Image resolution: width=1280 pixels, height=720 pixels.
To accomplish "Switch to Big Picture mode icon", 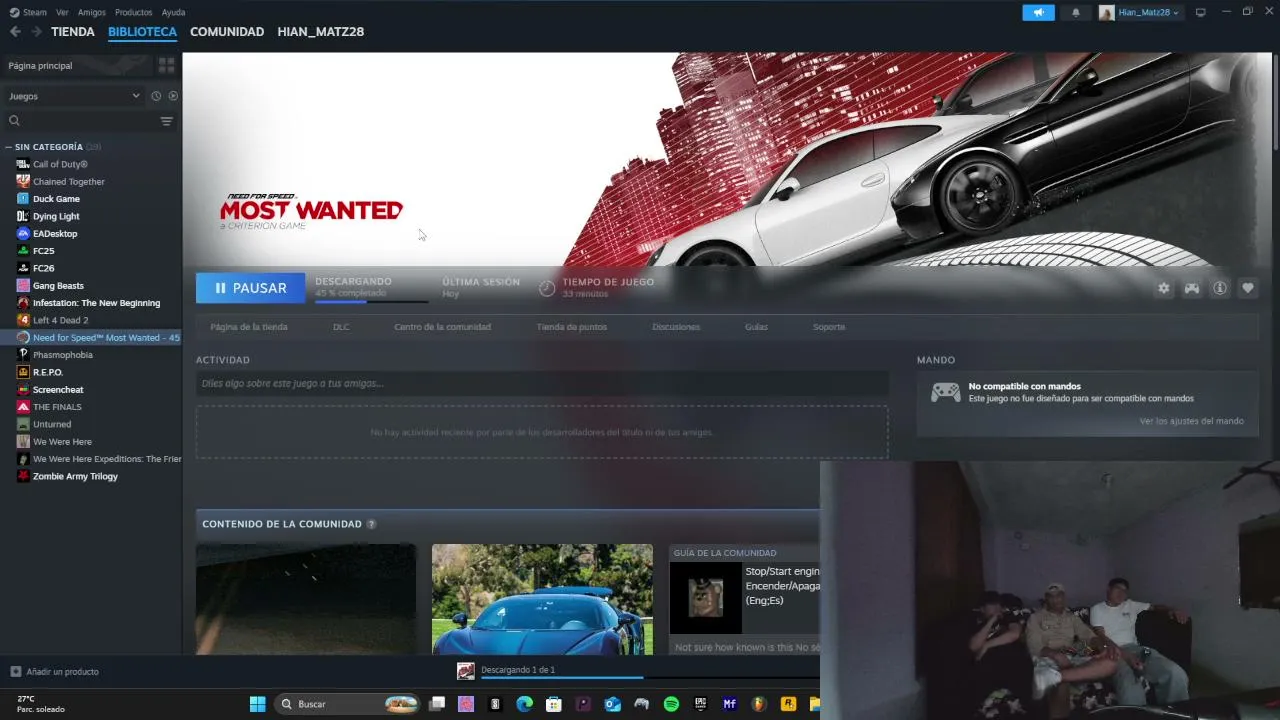I will [1201, 12].
